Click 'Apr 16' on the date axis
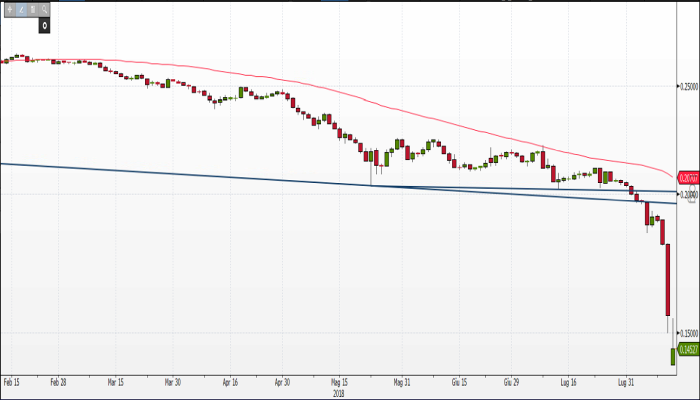The width and height of the screenshot is (700, 400). coord(228,381)
